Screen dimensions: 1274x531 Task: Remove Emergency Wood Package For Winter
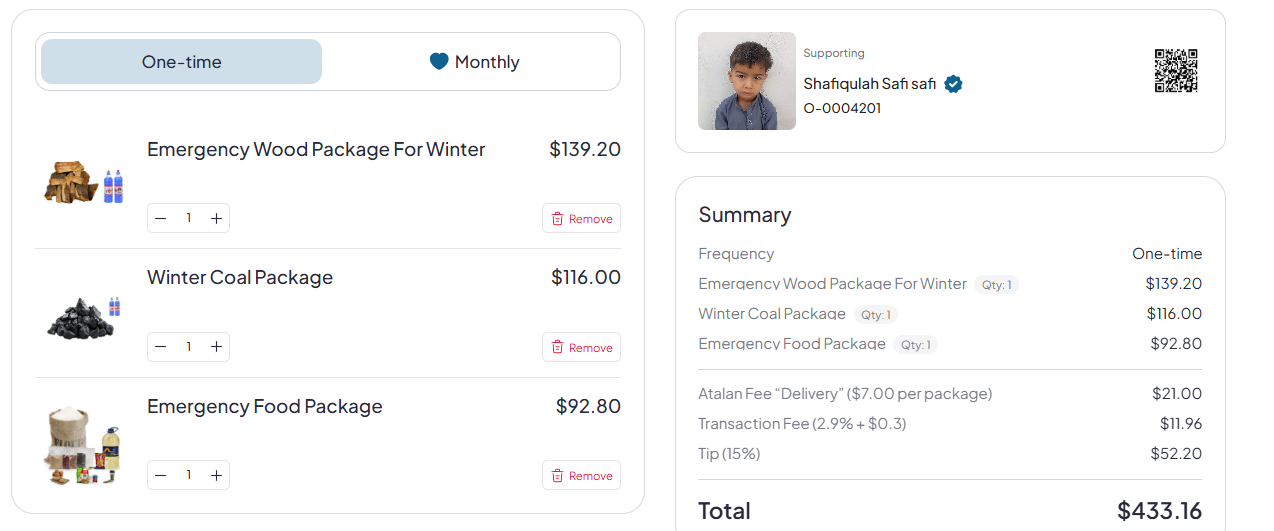point(581,218)
